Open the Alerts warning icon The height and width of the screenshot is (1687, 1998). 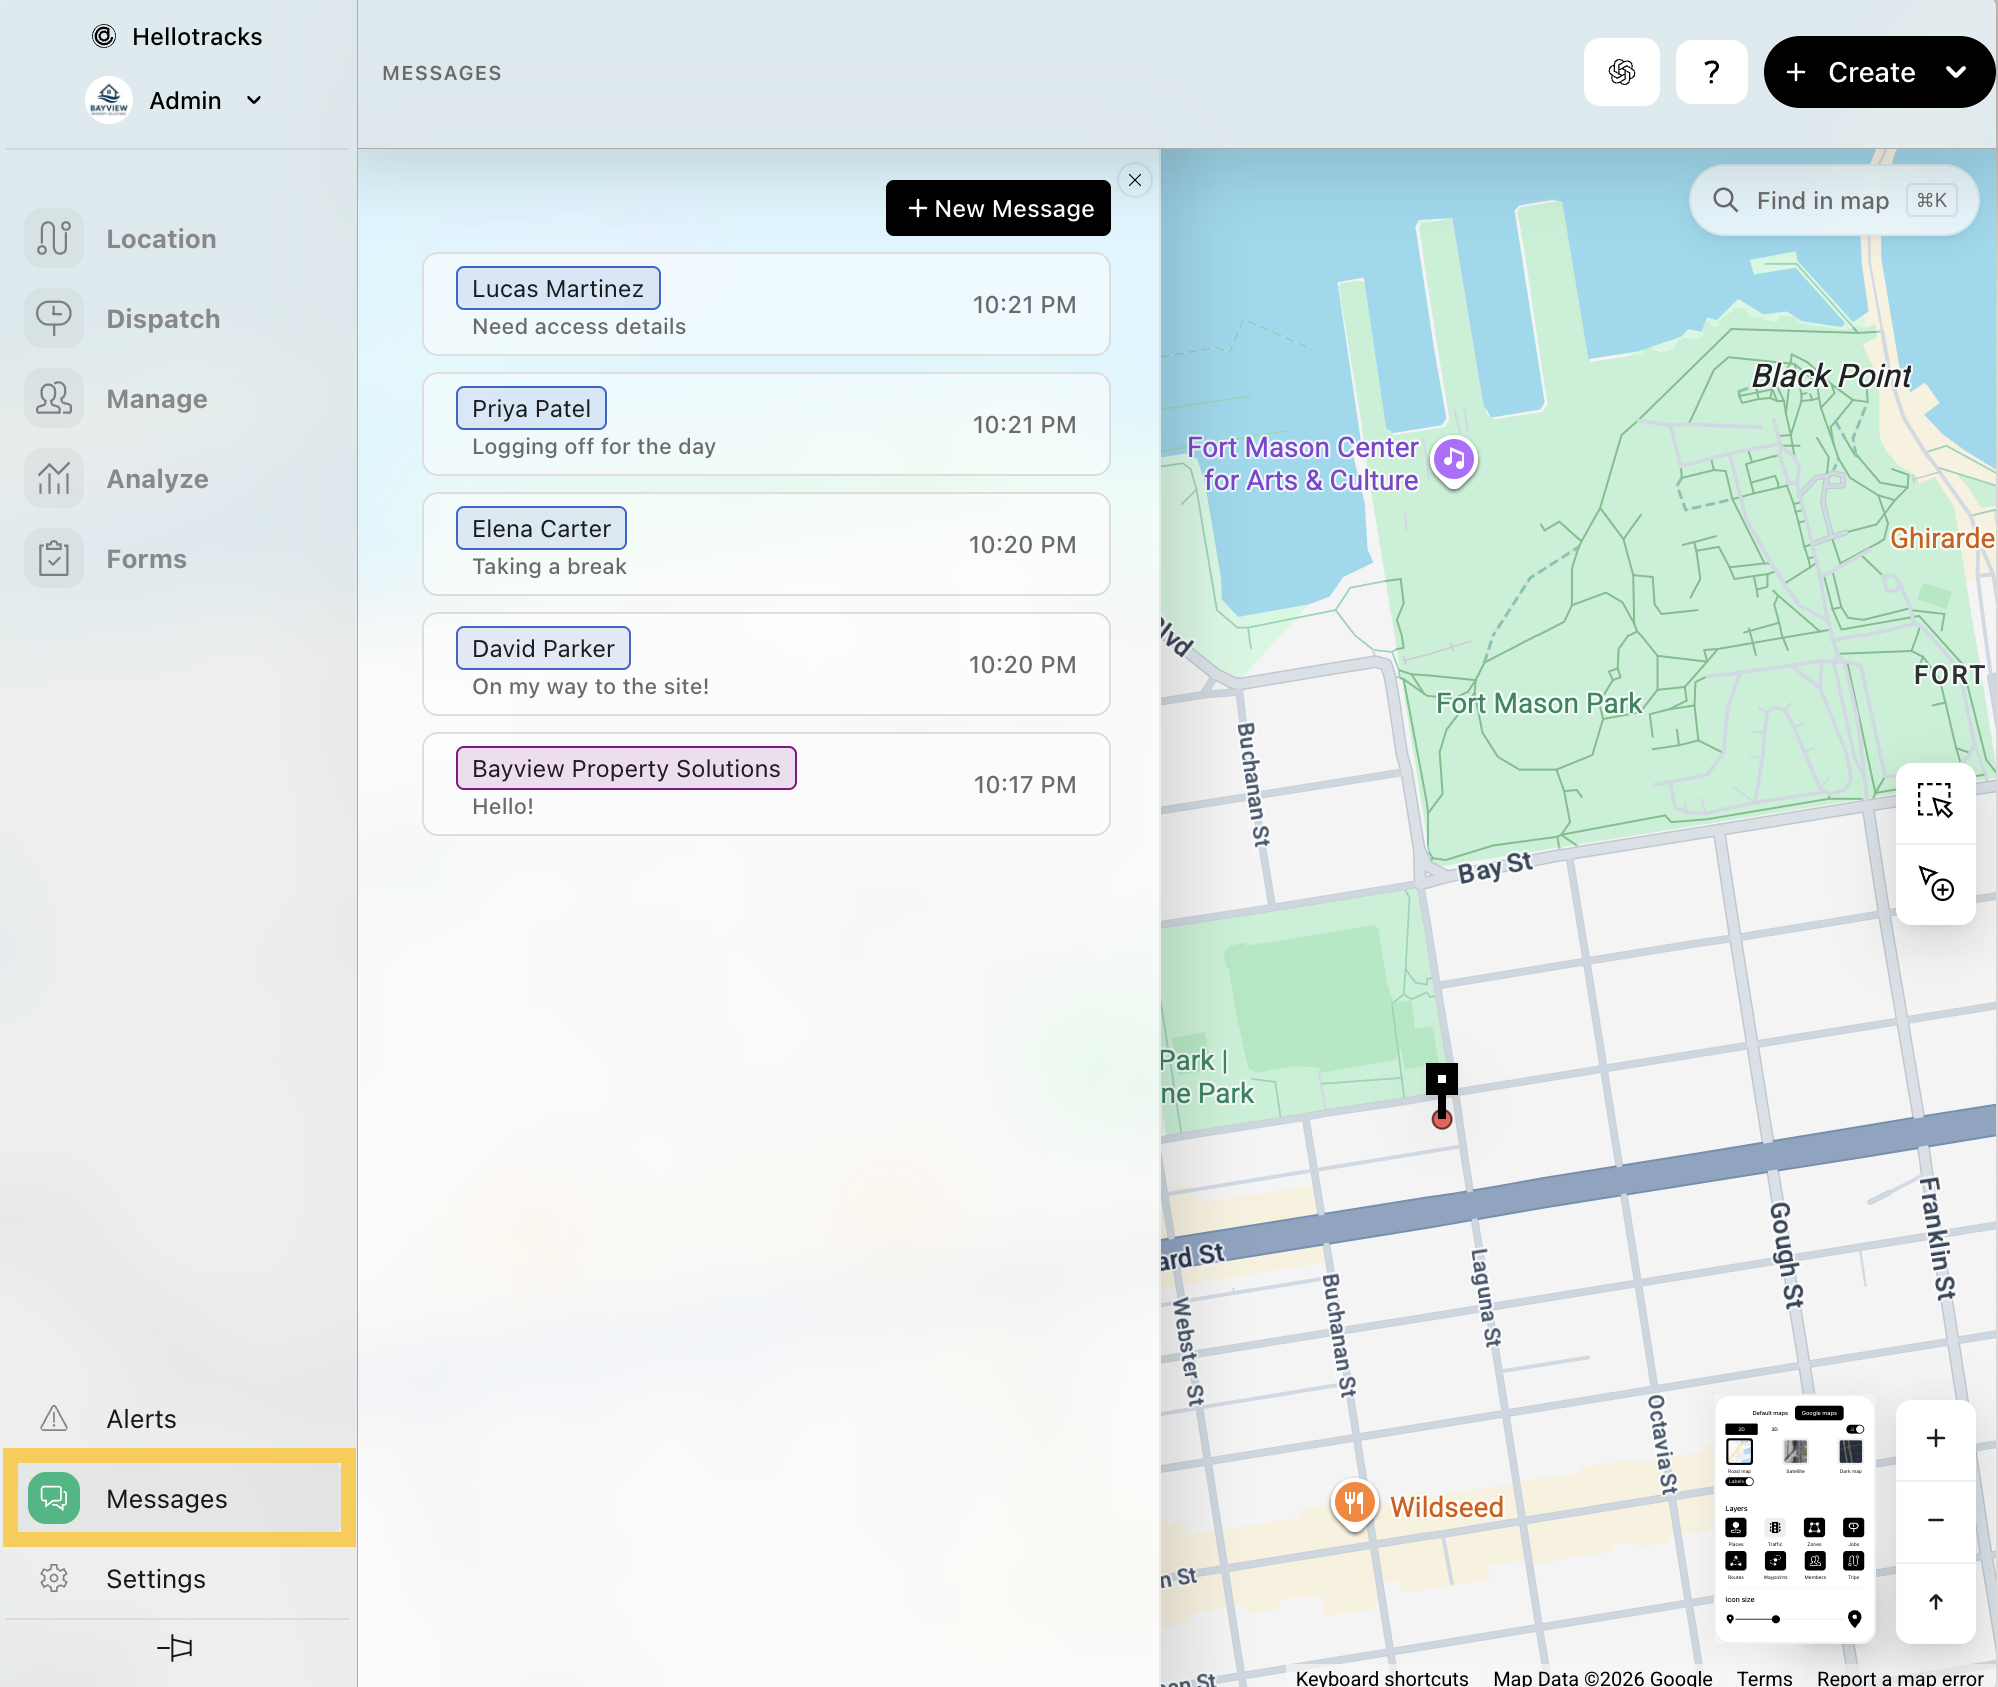pos(54,1418)
